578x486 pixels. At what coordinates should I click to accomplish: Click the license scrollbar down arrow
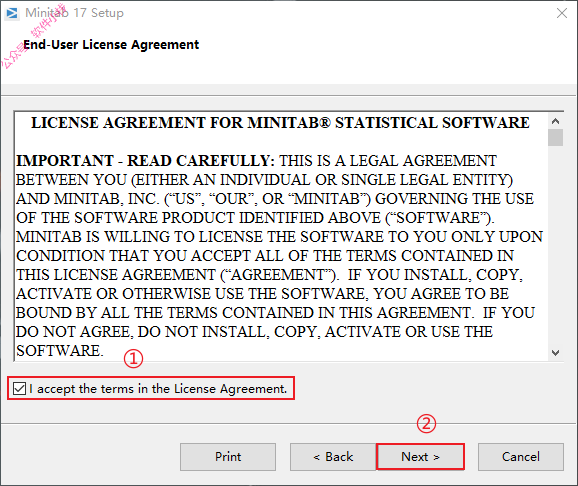(555, 353)
